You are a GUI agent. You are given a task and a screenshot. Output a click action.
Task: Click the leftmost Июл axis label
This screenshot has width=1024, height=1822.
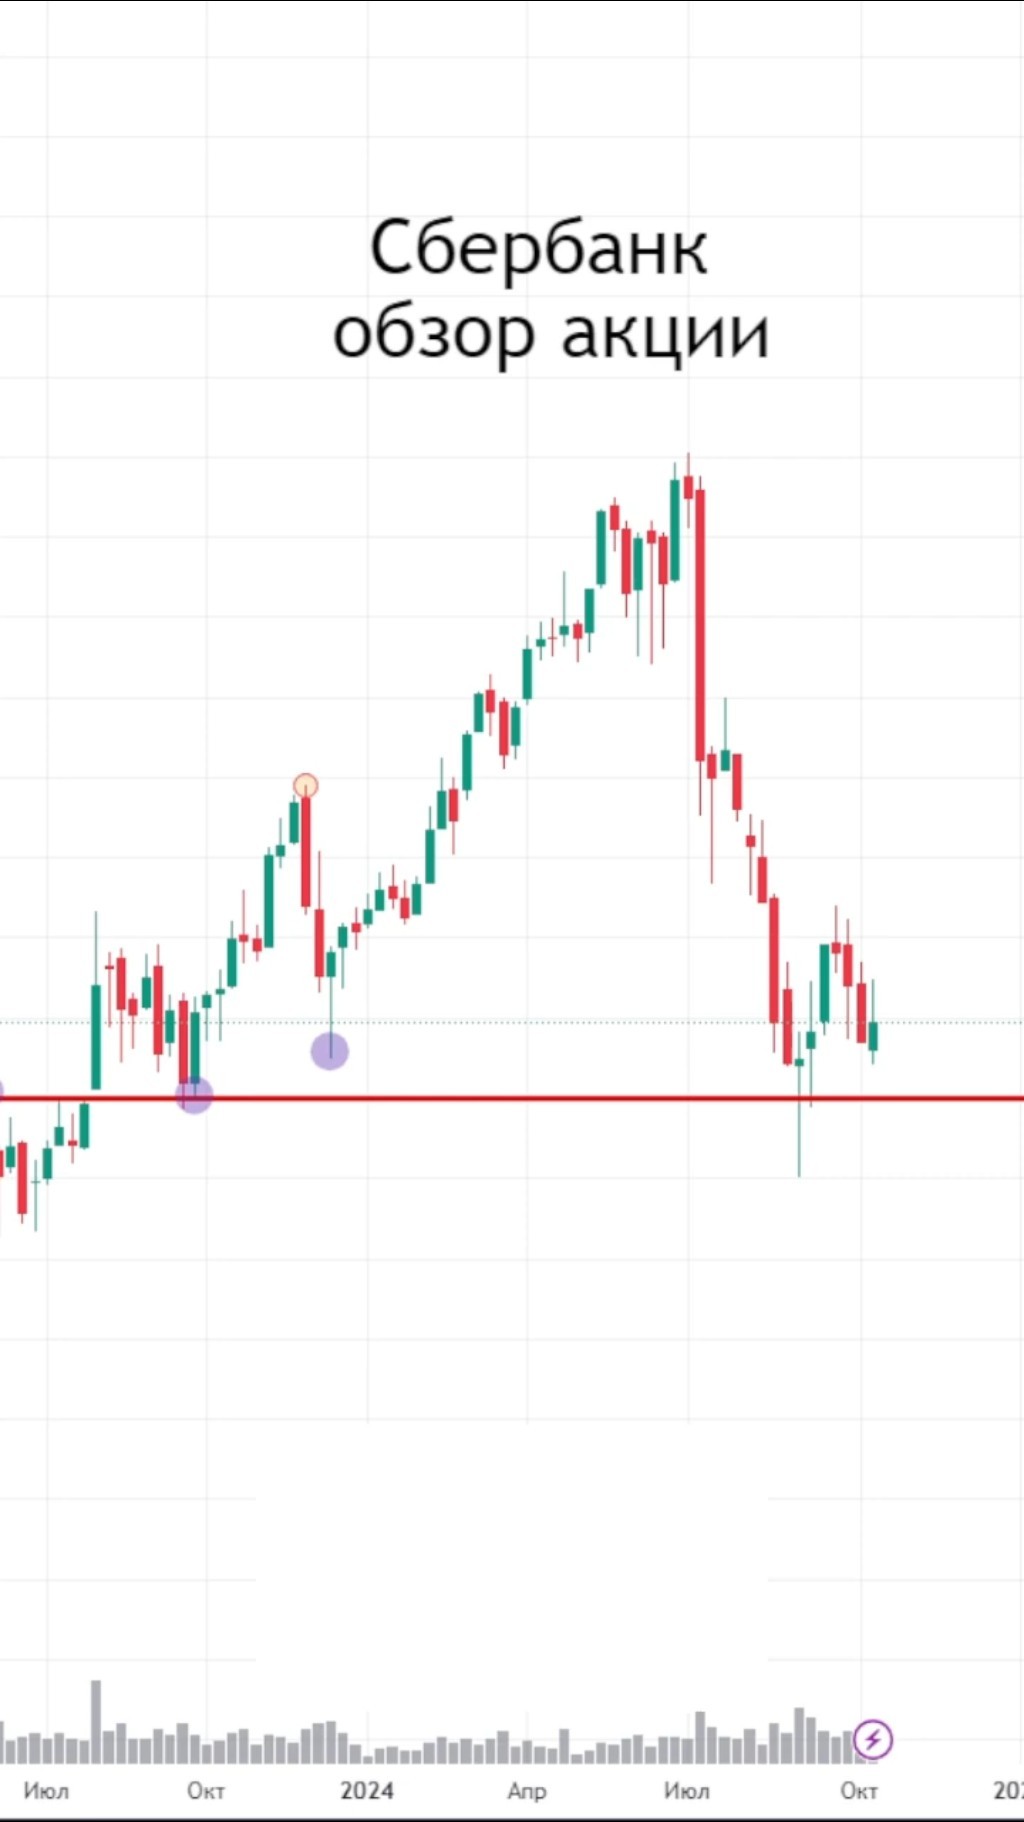coord(46,1791)
